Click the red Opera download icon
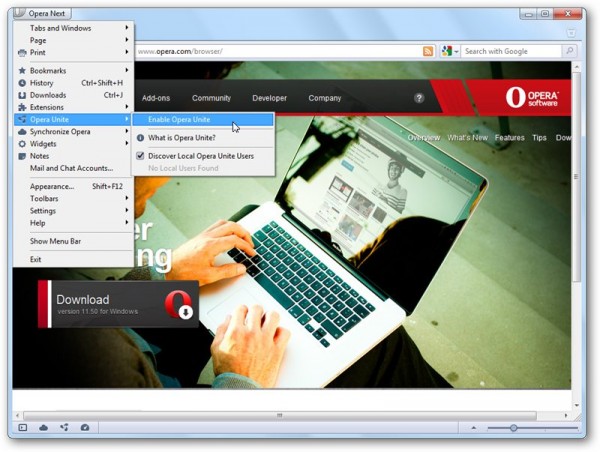Screen dimensions: 600x452 click(x=178, y=304)
